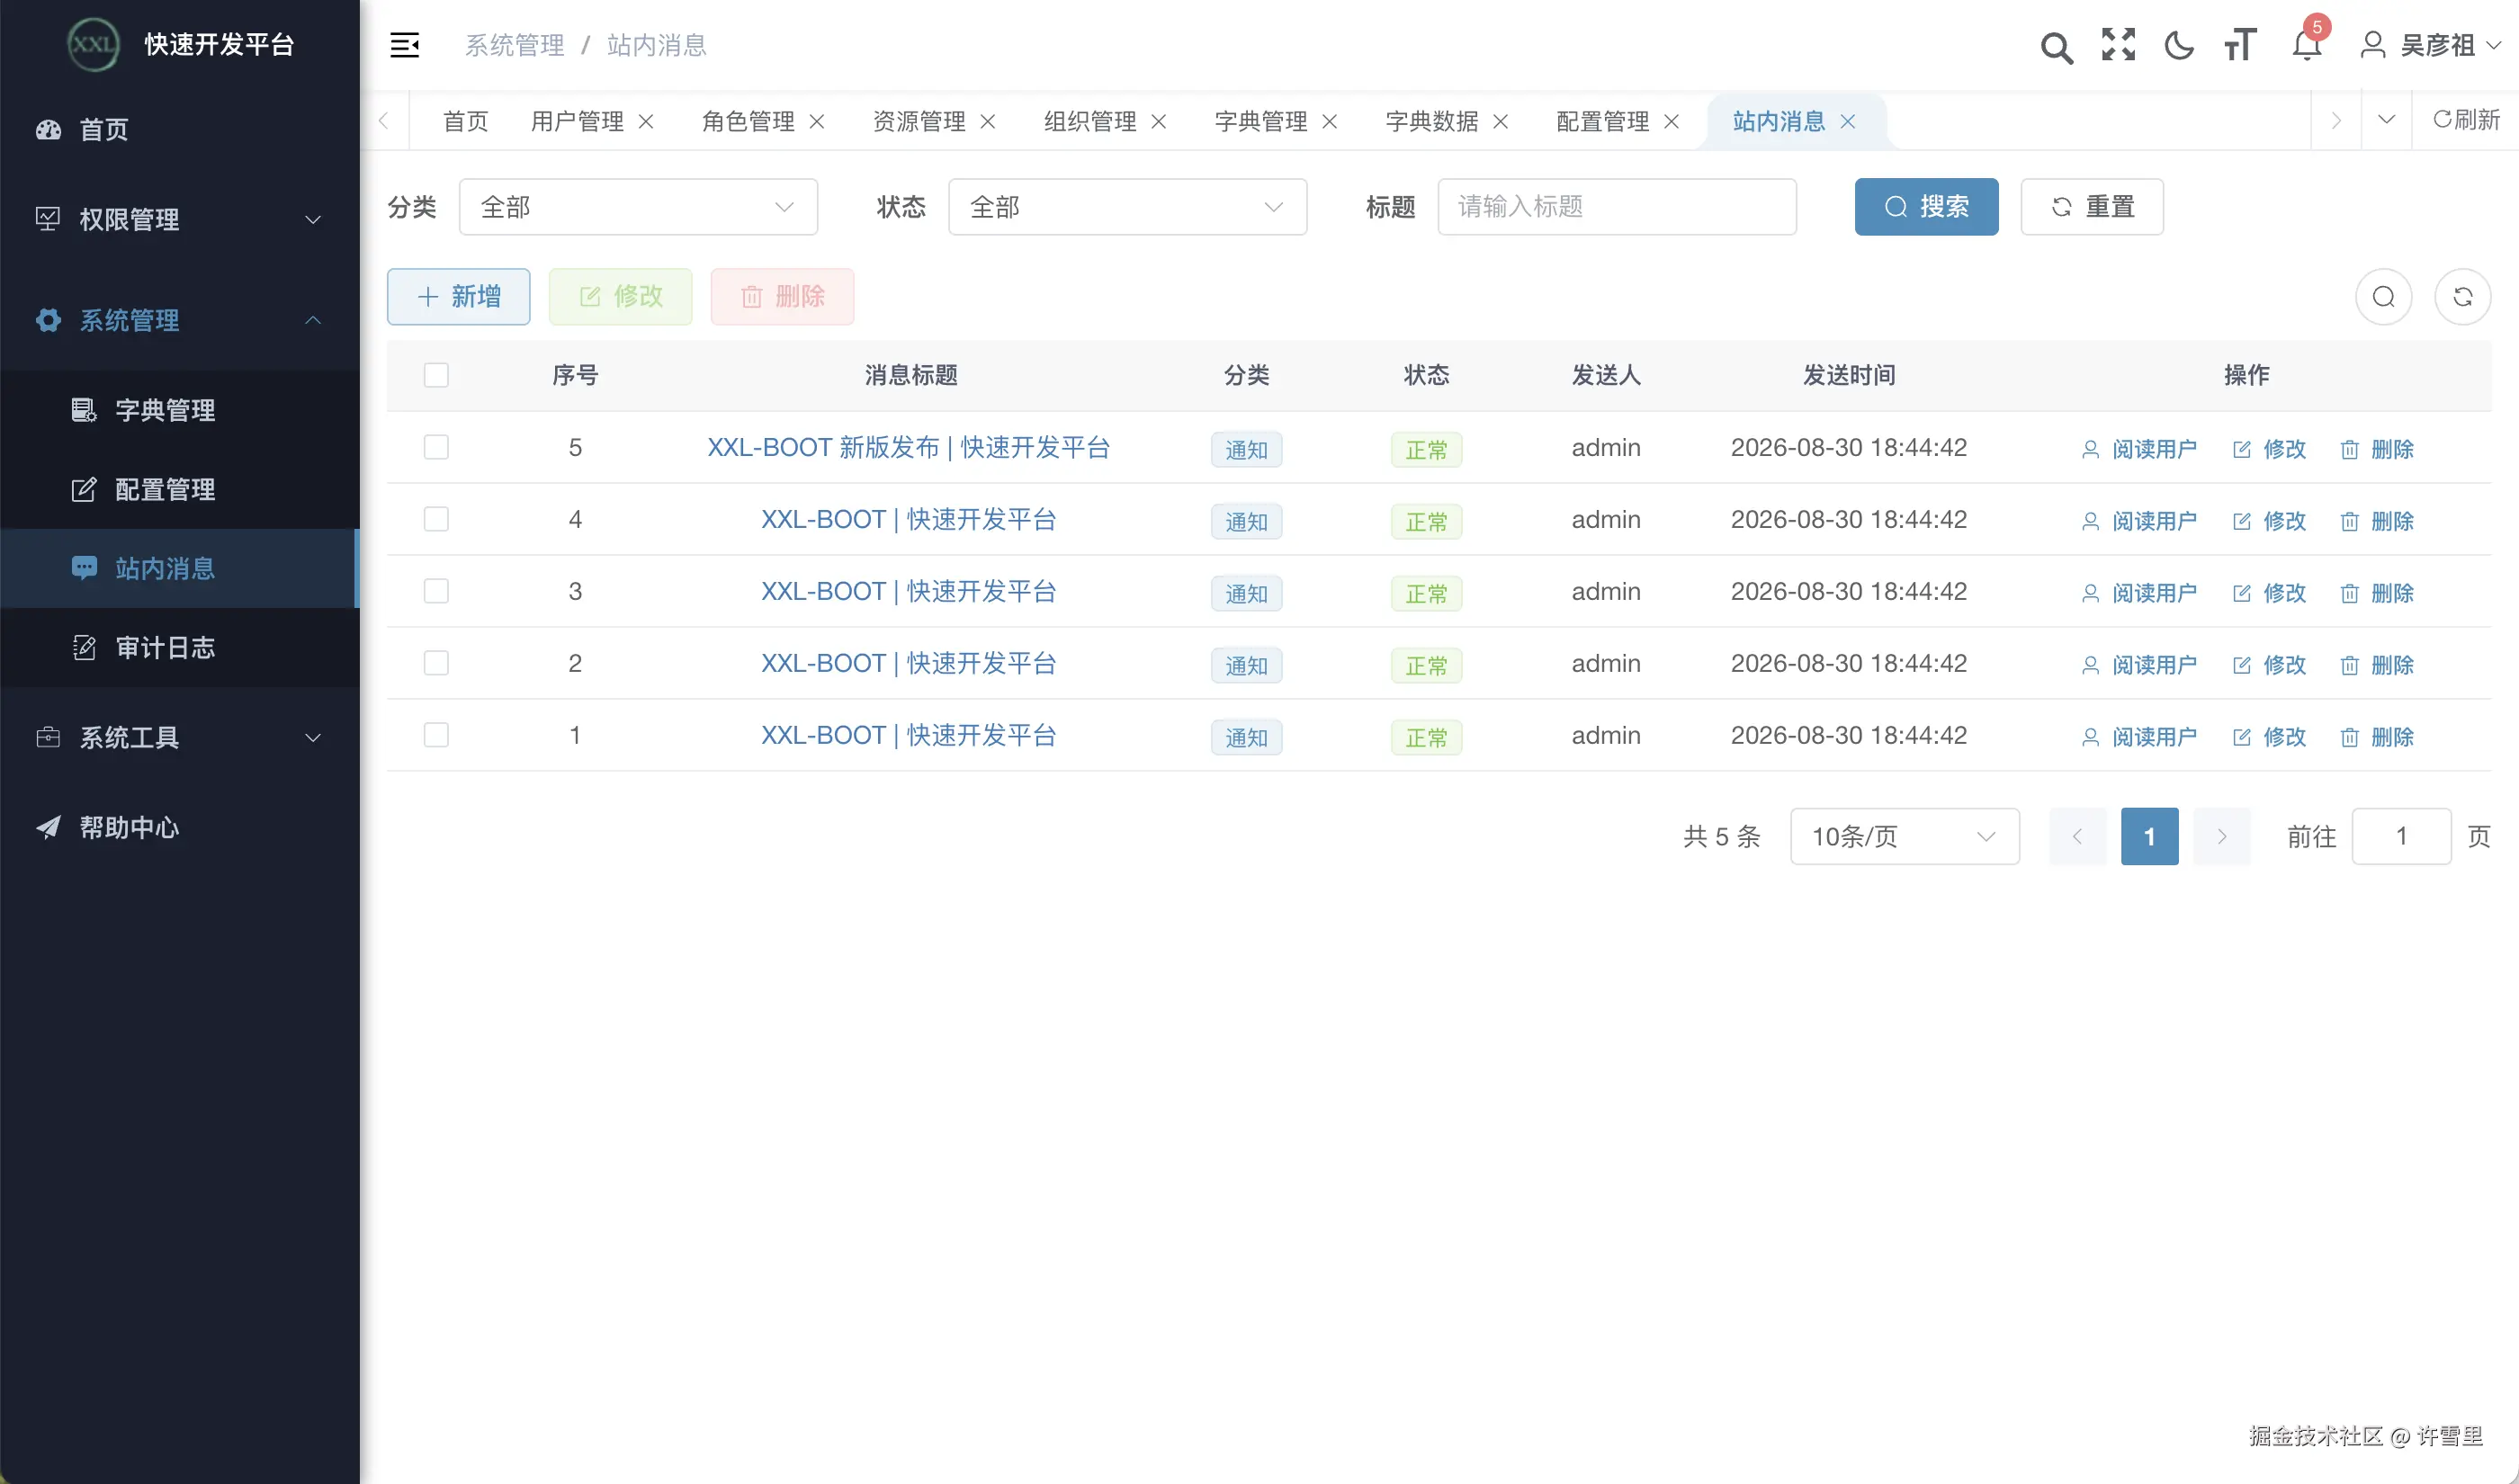Open 首页 in the sidebar
Image resolution: width=2519 pixels, height=1484 pixels.
pyautogui.click(x=180, y=130)
